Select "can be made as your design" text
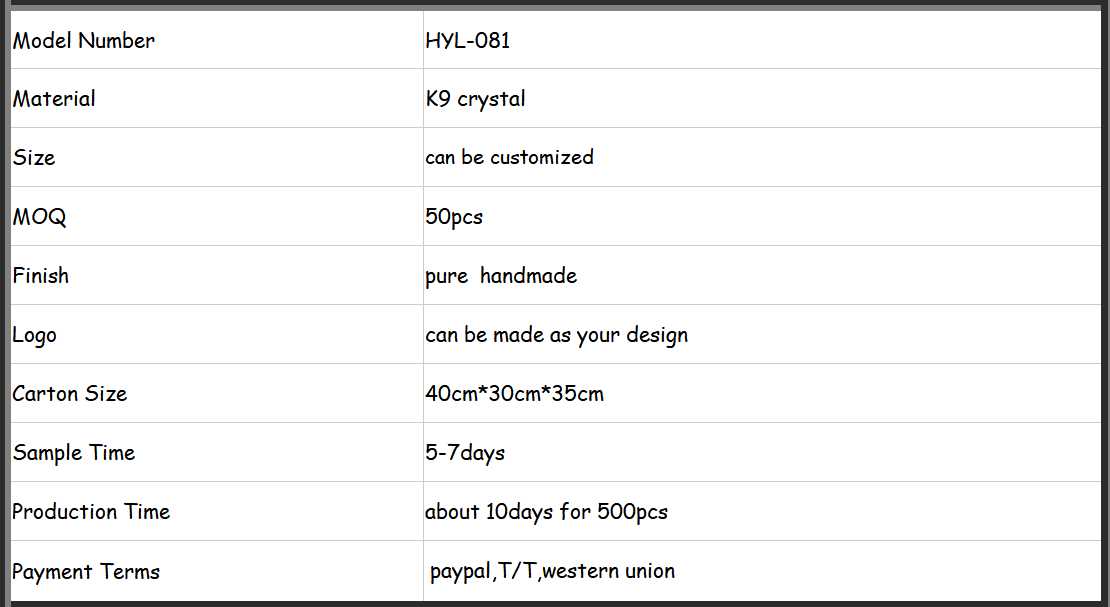 click(x=556, y=335)
